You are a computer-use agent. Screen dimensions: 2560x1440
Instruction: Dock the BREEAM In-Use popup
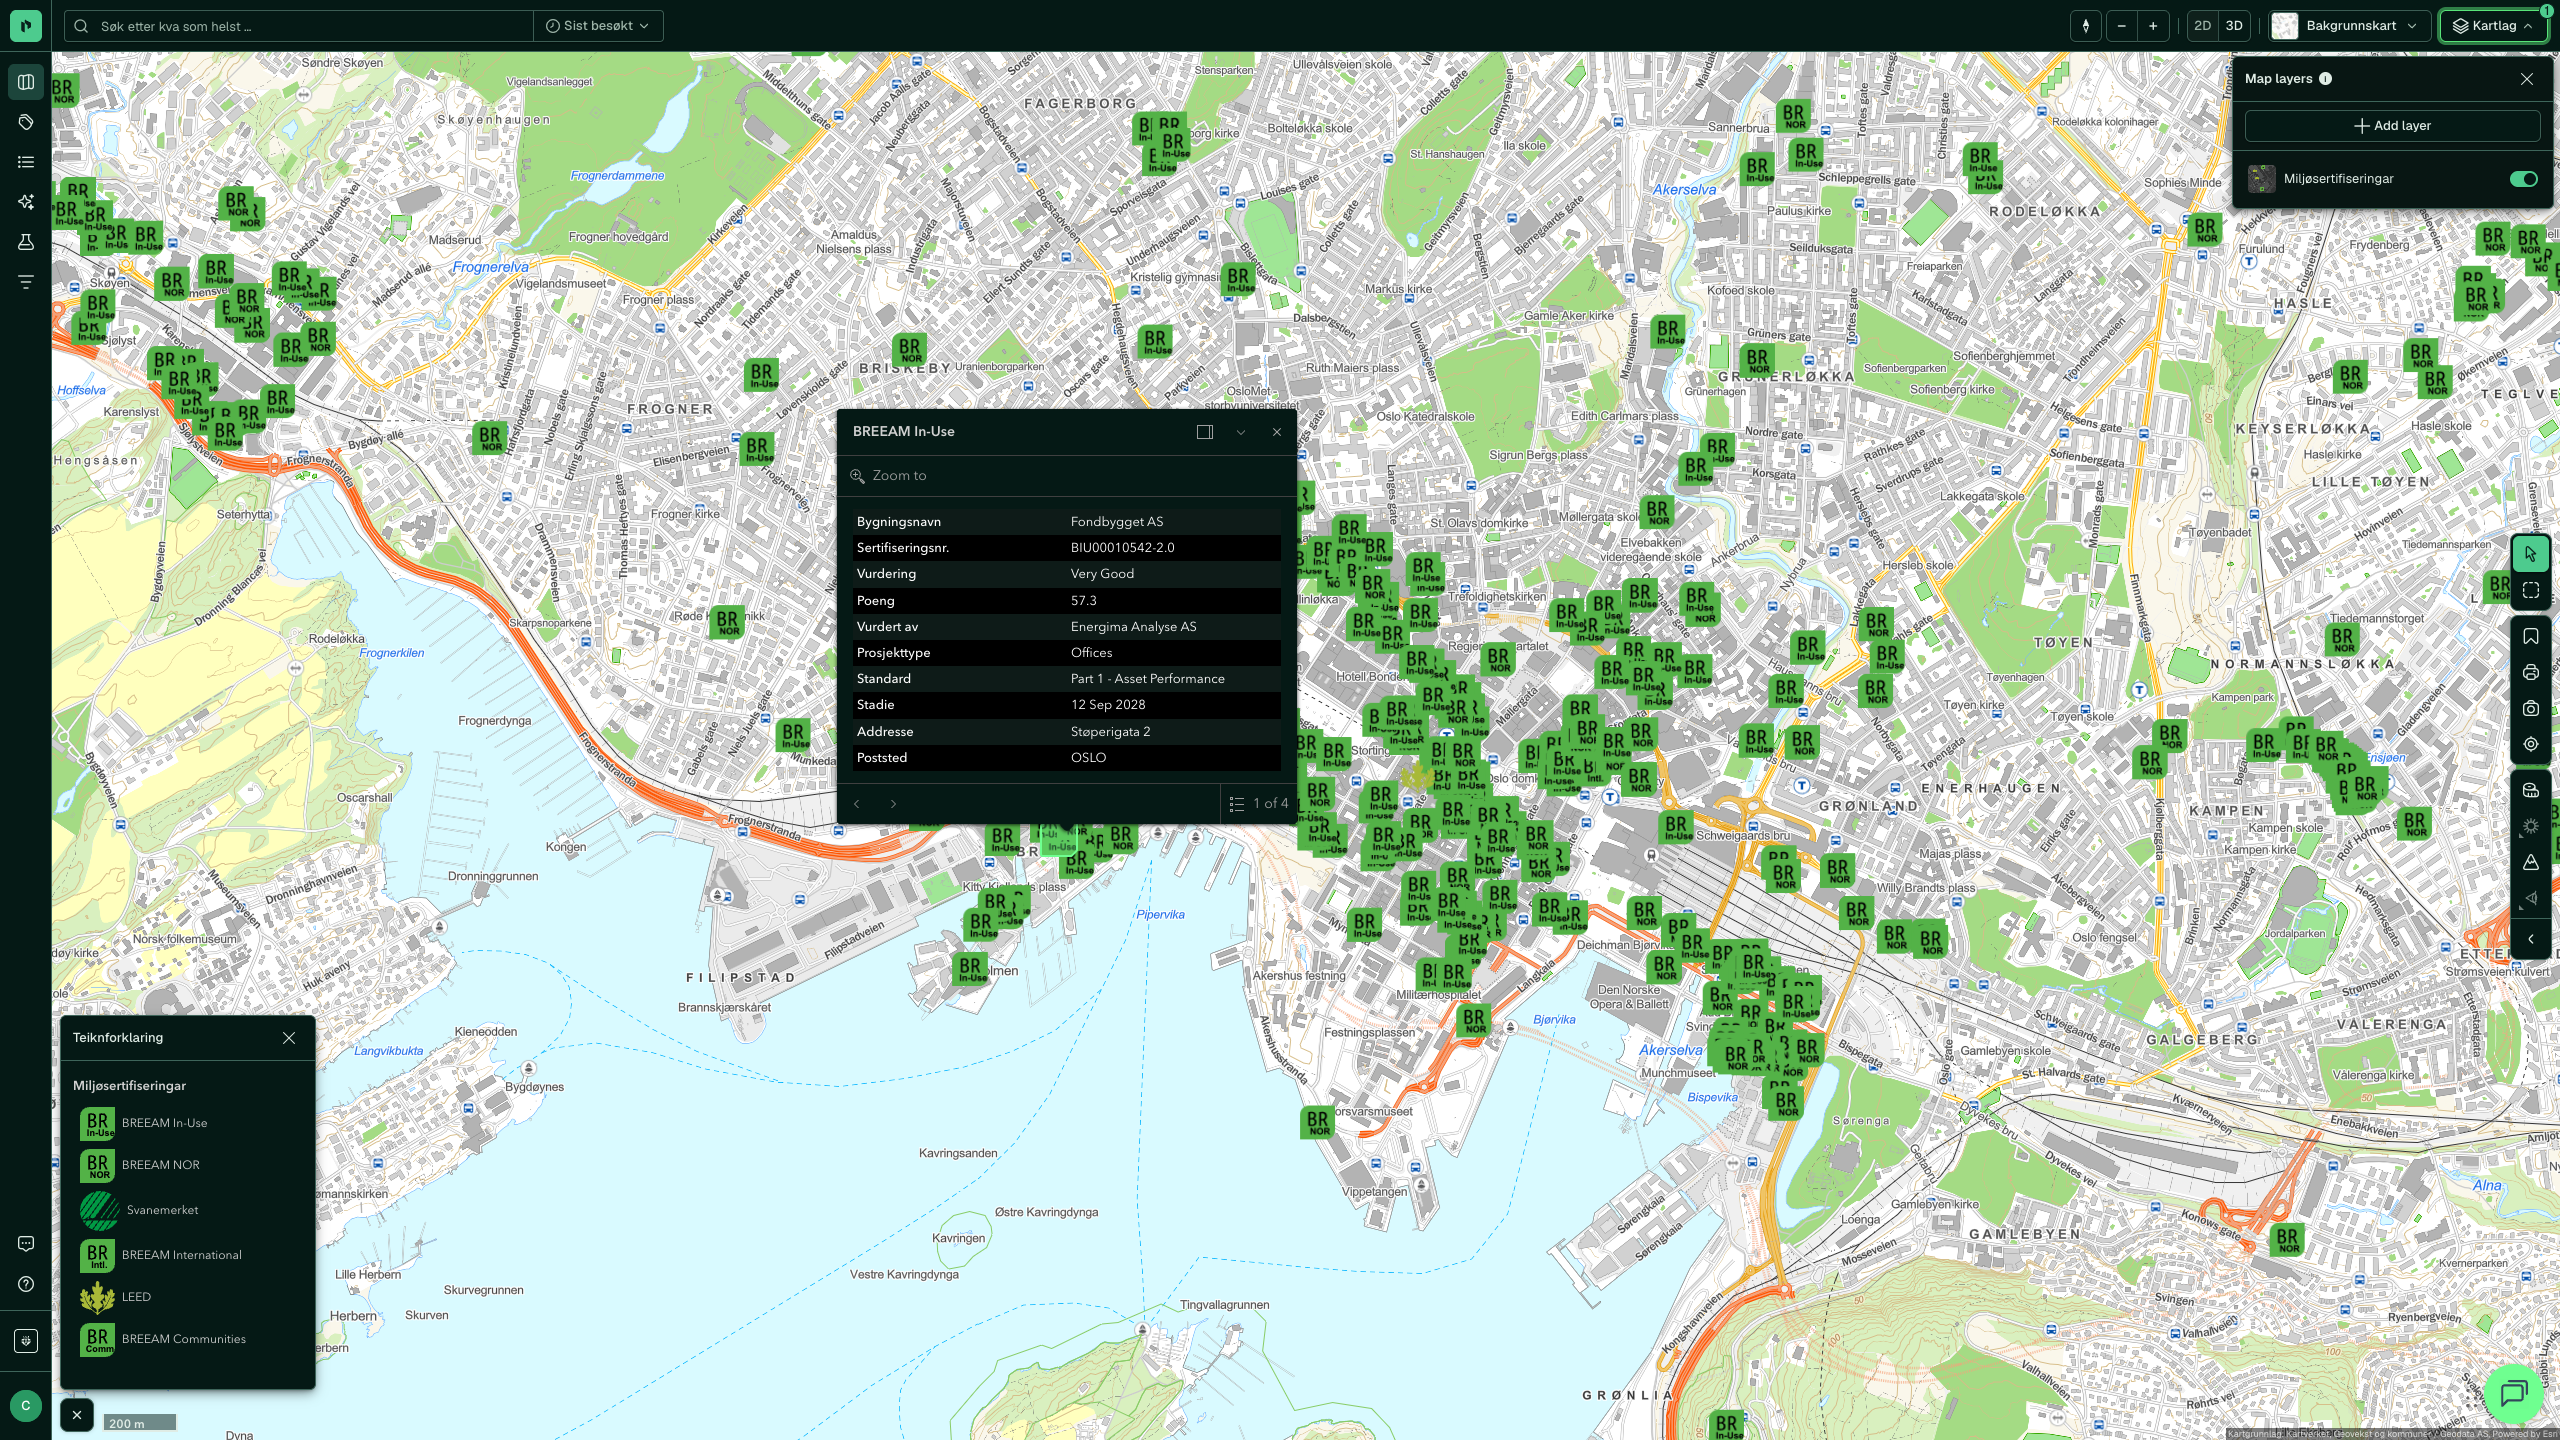click(x=1204, y=432)
